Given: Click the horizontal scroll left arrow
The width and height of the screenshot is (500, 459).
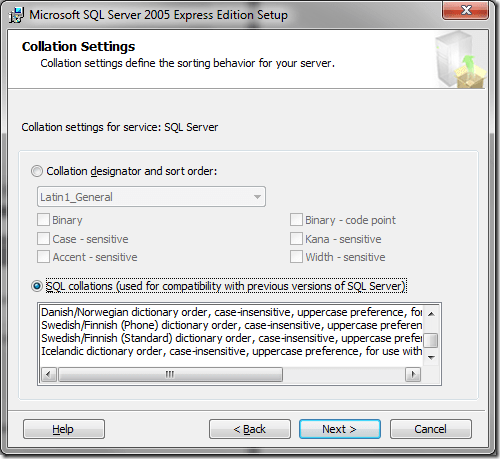Looking at the screenshot, I should 49,374.
